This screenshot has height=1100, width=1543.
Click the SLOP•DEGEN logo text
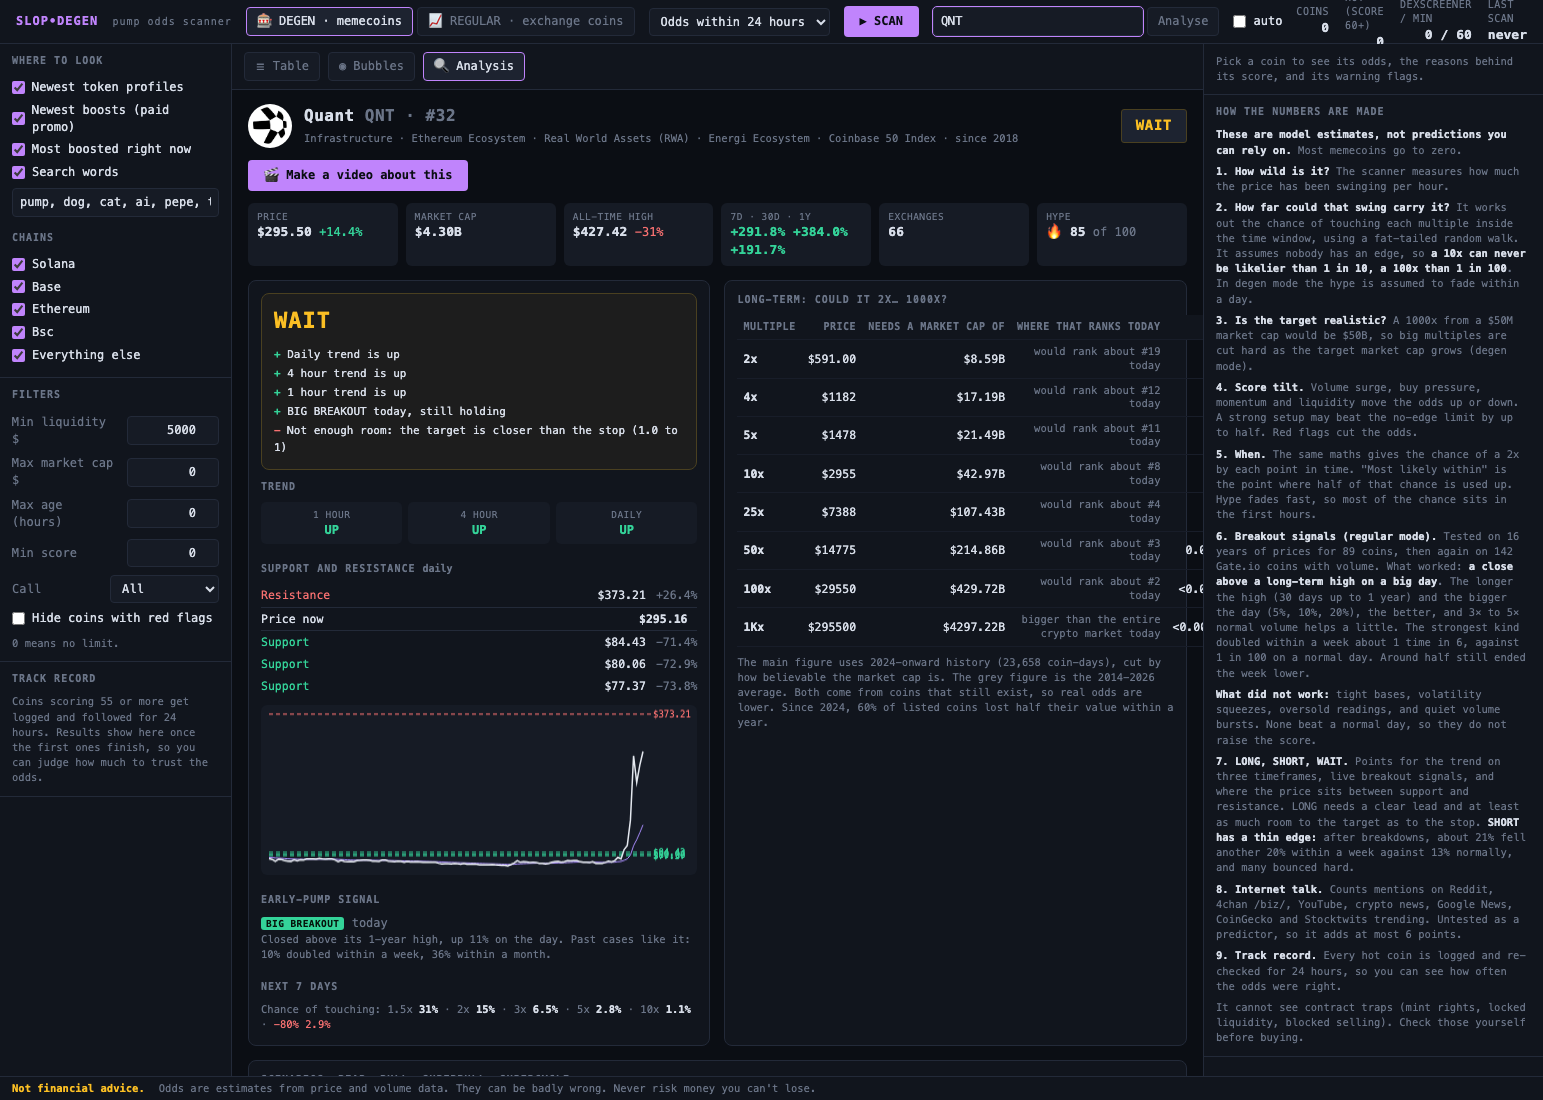57,21
